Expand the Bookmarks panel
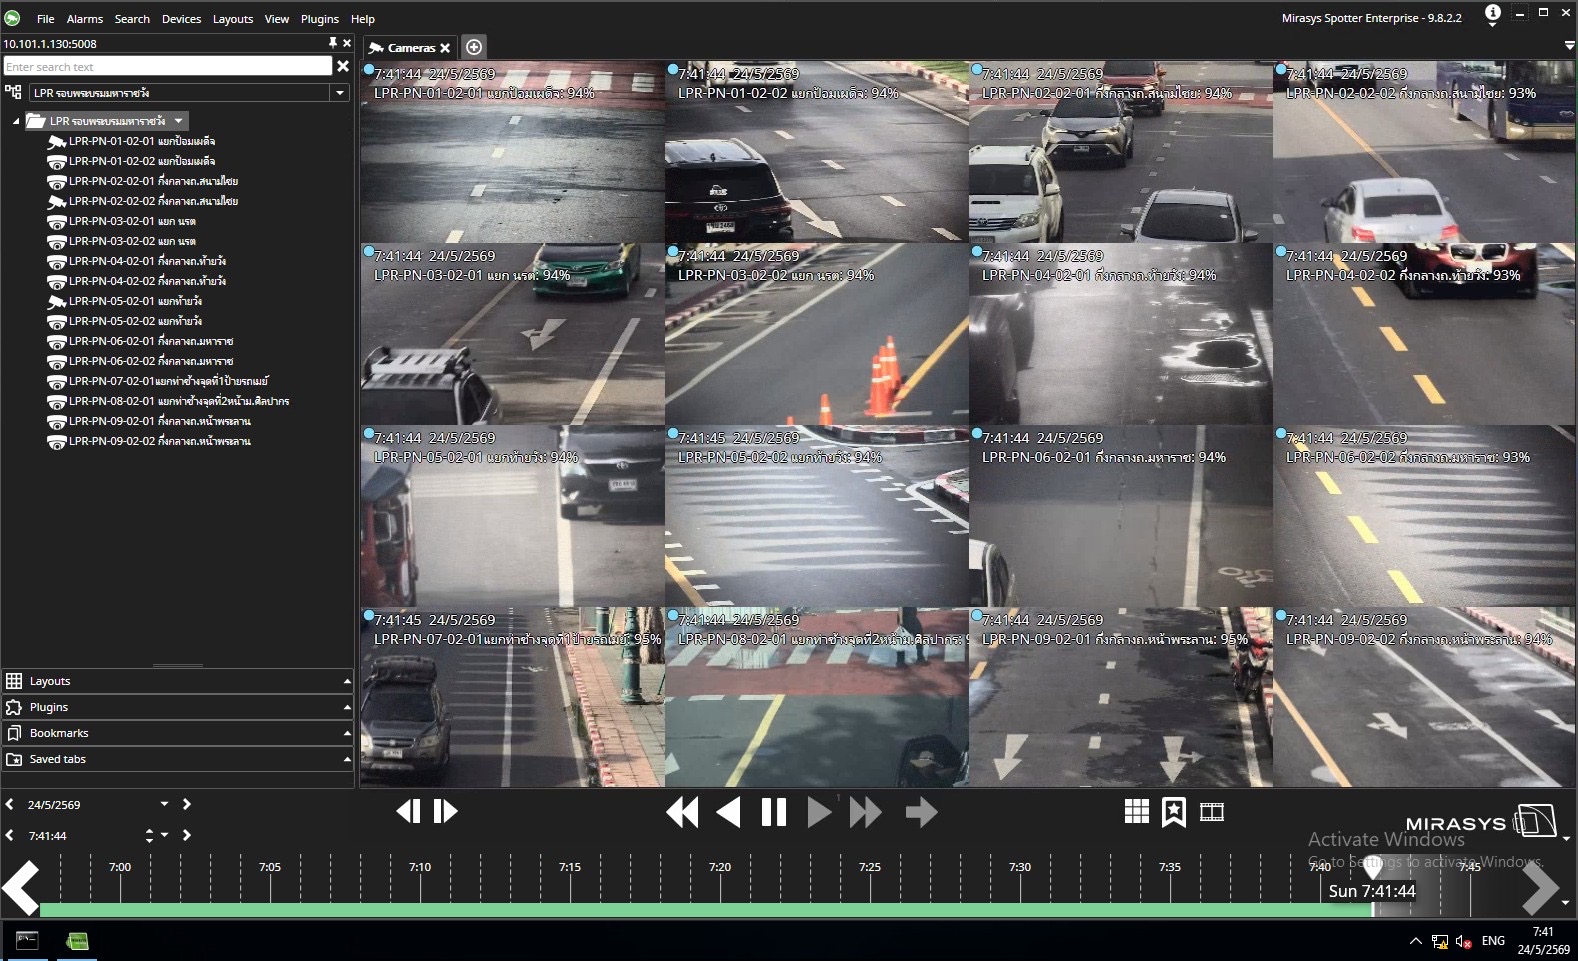 [178, 733]
